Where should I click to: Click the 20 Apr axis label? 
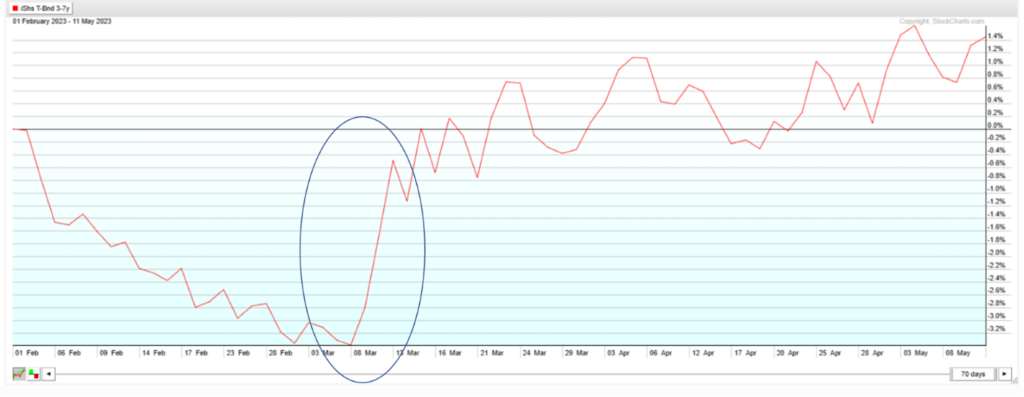[788, 353]
